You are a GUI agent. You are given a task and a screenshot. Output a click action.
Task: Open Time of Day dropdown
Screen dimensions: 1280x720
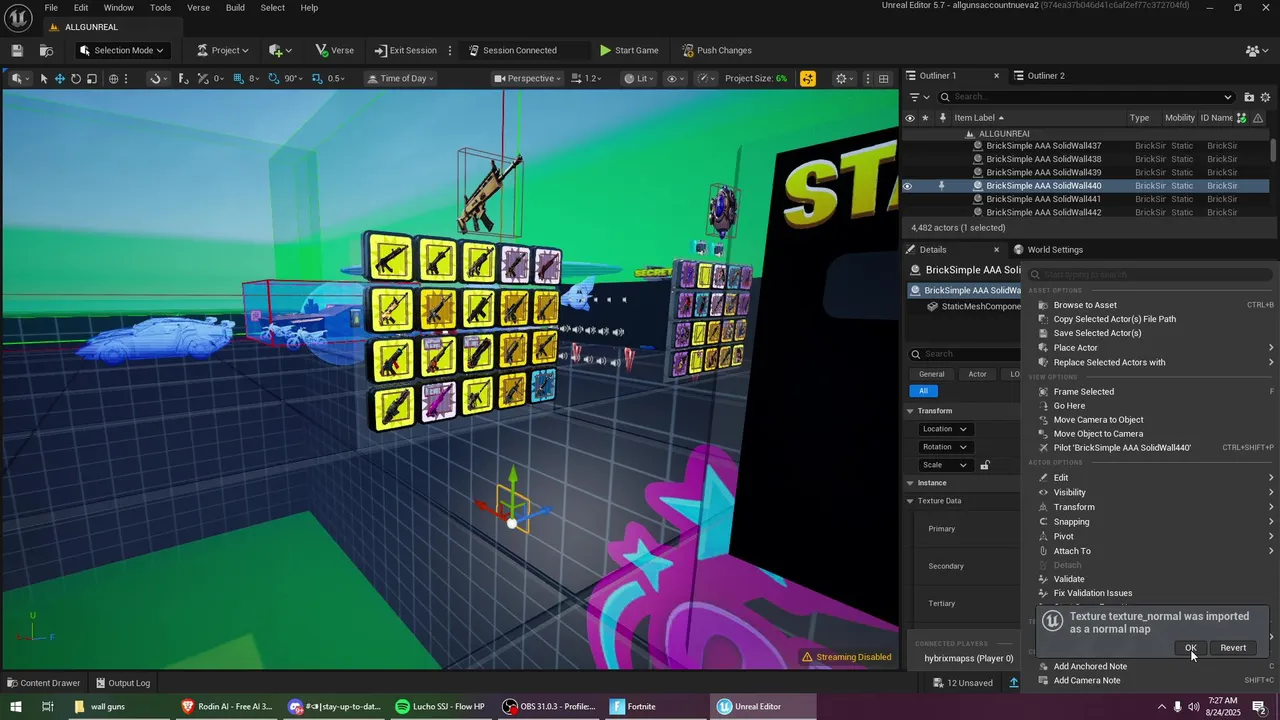(400, 78)
